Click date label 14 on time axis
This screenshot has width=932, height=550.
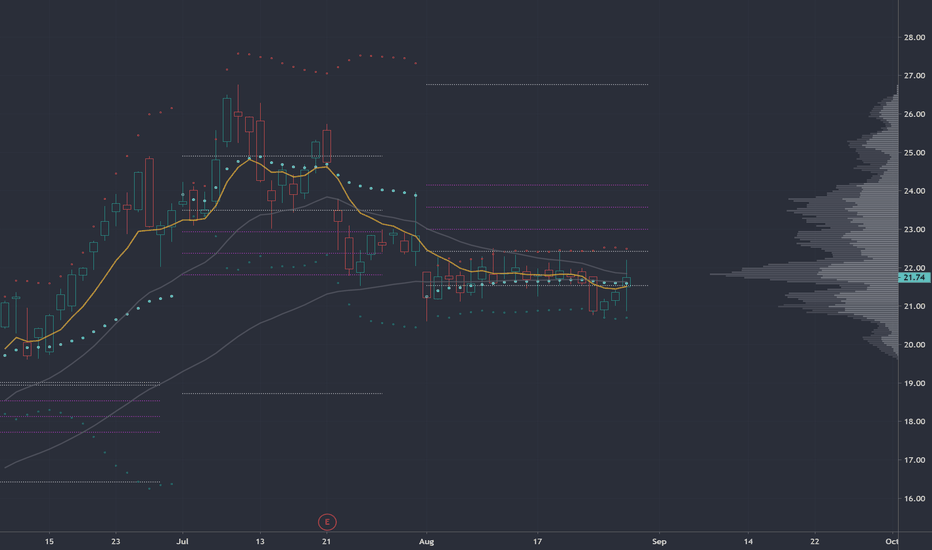748,542
